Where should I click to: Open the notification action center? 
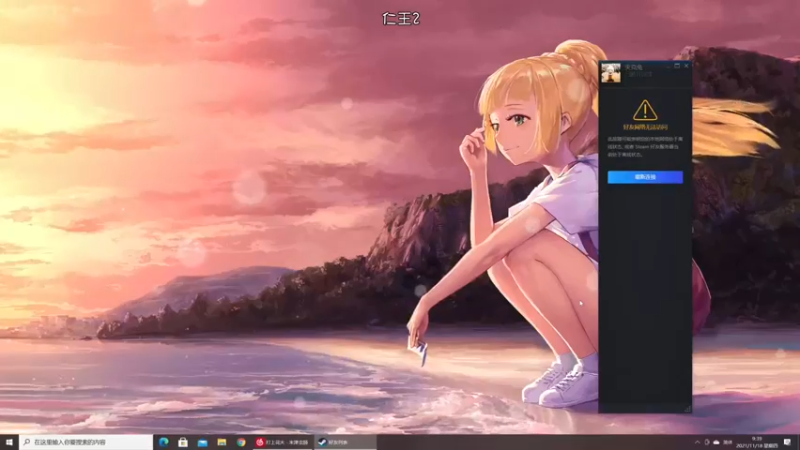[x=787, y=442]
